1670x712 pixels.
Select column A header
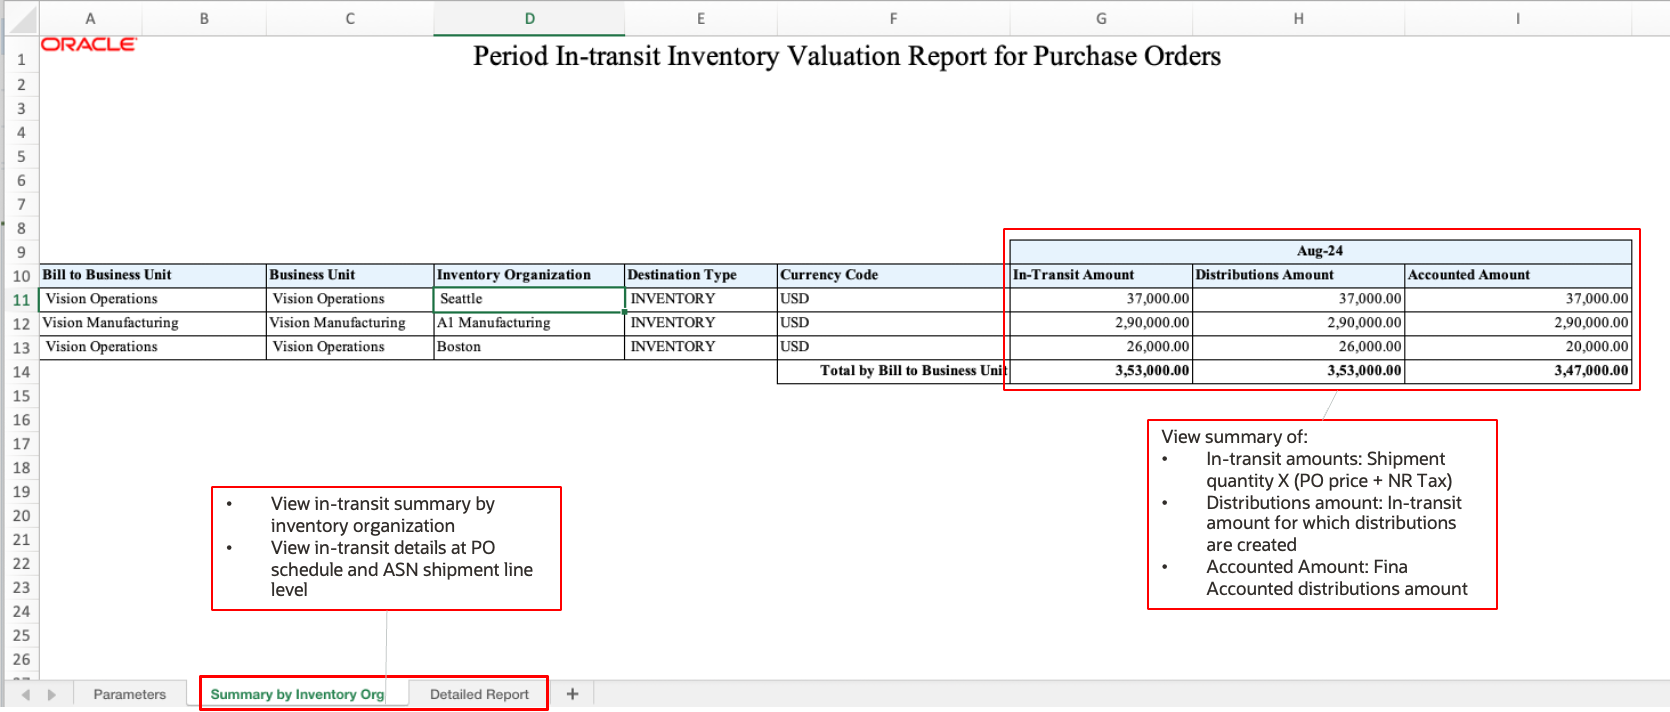click(91, 18)
